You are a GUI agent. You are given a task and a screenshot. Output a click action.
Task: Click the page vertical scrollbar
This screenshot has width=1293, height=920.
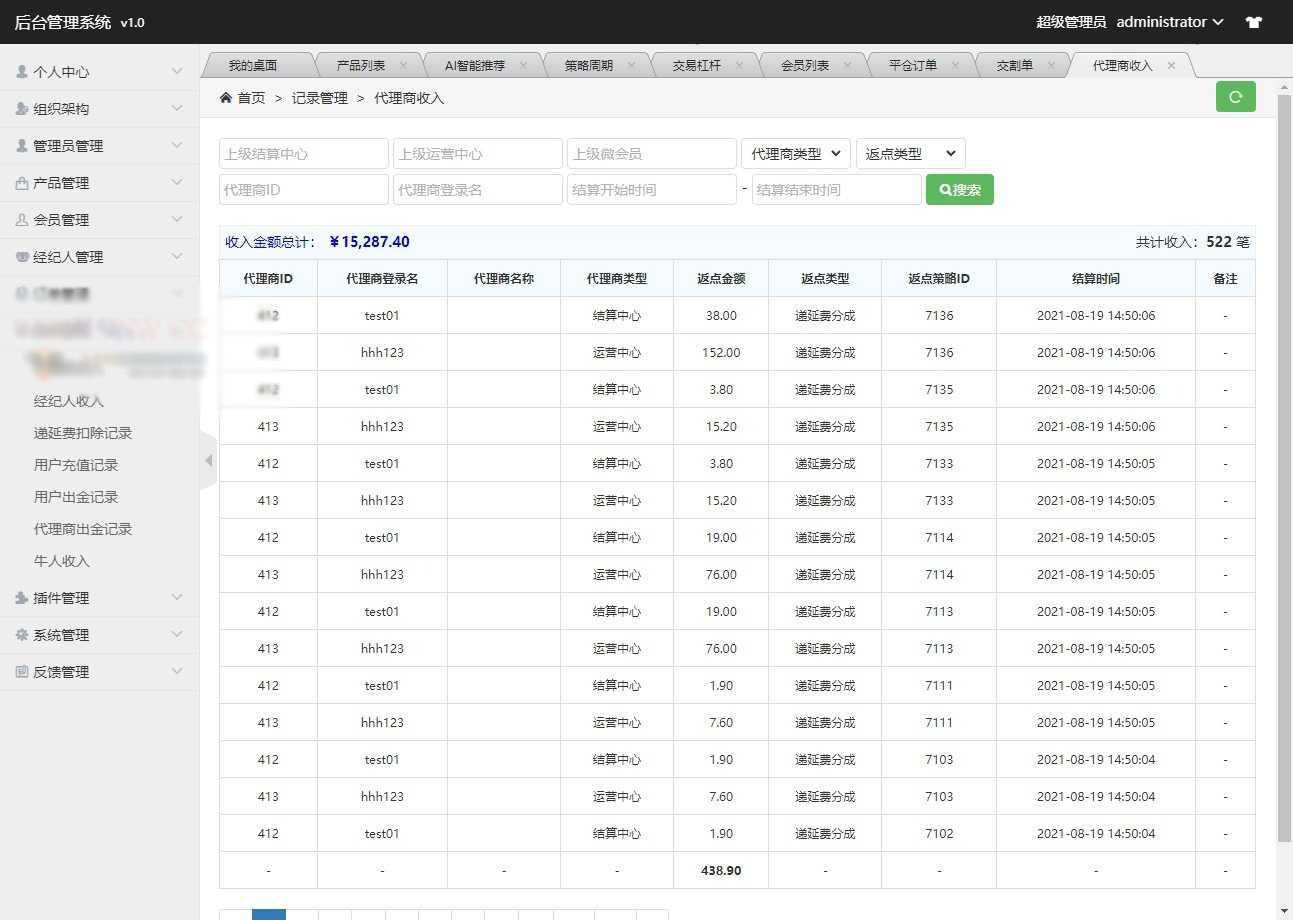pos(1284,470)
